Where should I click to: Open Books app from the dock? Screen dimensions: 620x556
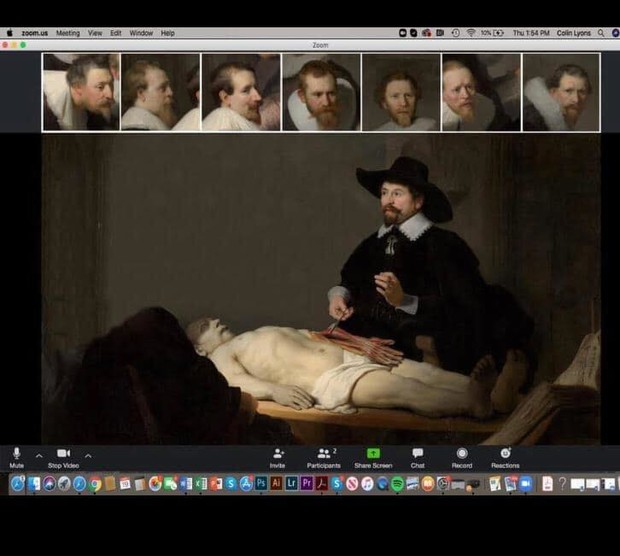tap(427, 484)
